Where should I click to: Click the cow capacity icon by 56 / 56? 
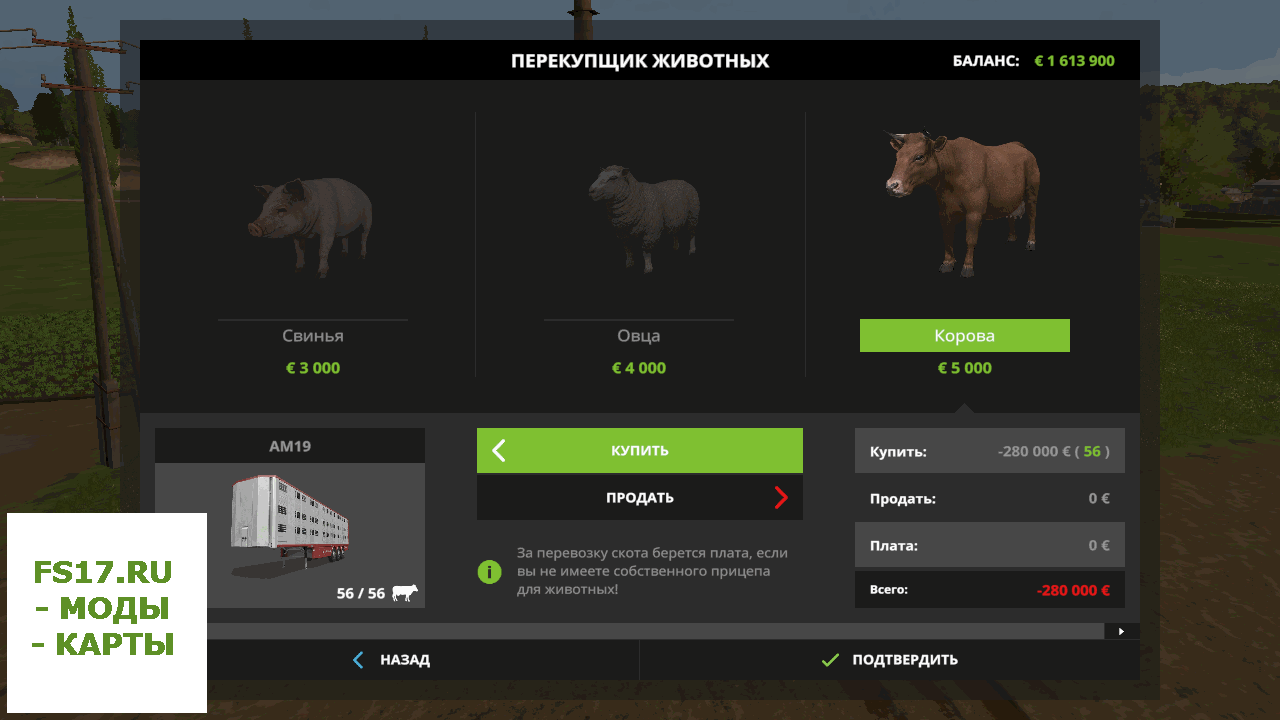[x=405, y=593]
